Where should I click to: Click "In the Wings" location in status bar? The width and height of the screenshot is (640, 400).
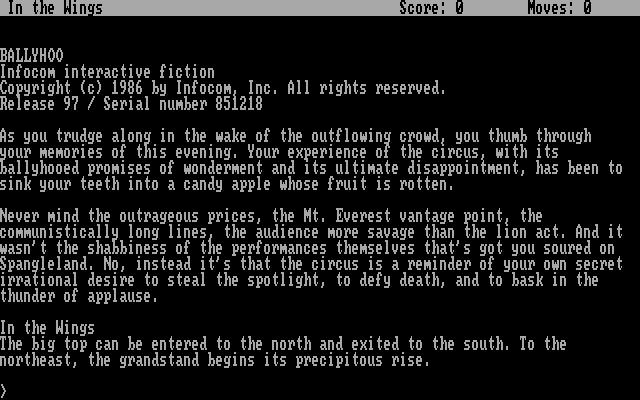pyautogui.click(x=55, y=8)
